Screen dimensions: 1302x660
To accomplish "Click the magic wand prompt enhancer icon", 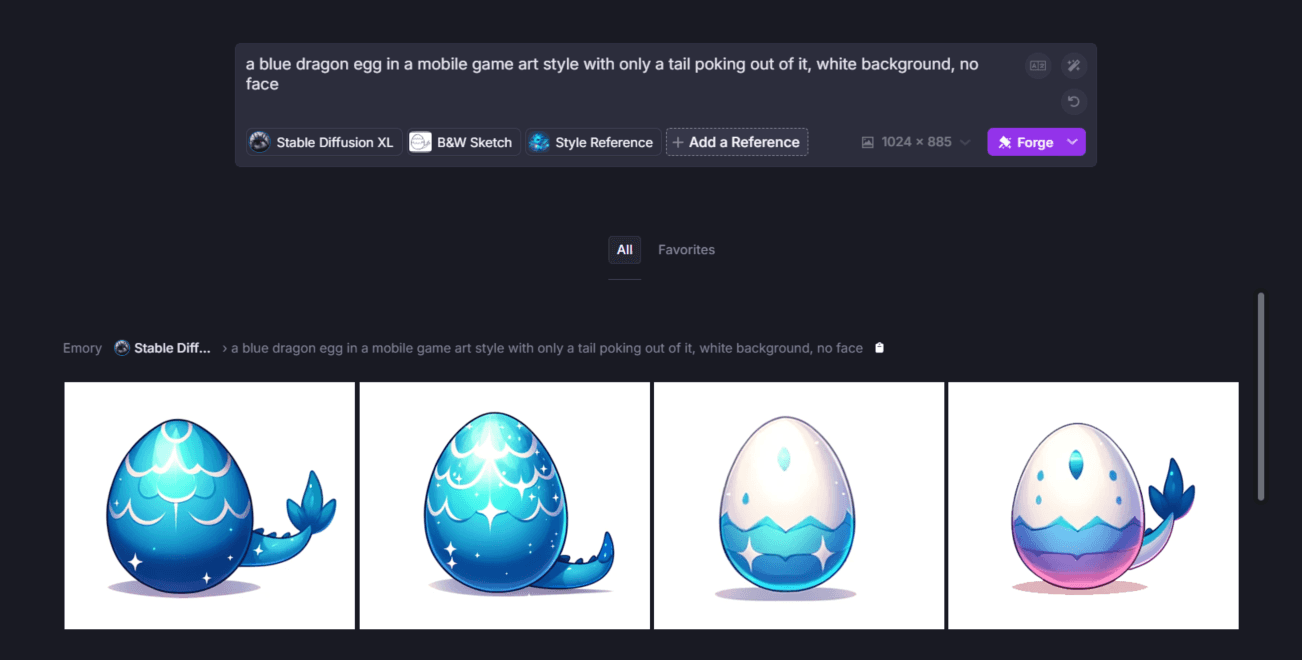I will 1073,66.
